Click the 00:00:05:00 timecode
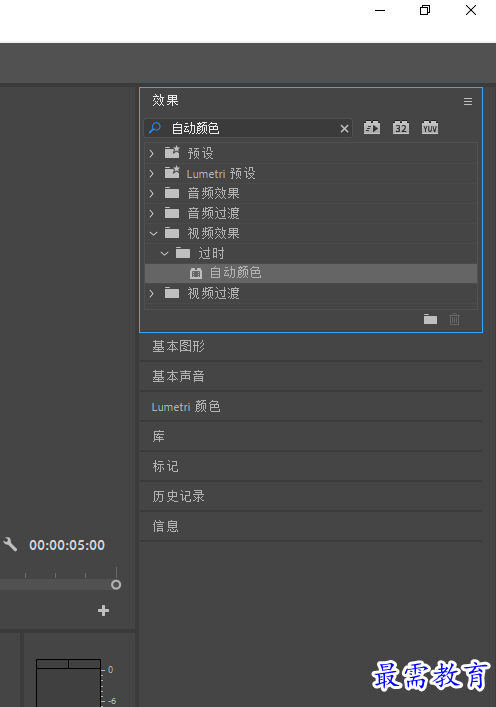This screenshot has width=496, height=707. pyautogui.click(x=67, y=545)
